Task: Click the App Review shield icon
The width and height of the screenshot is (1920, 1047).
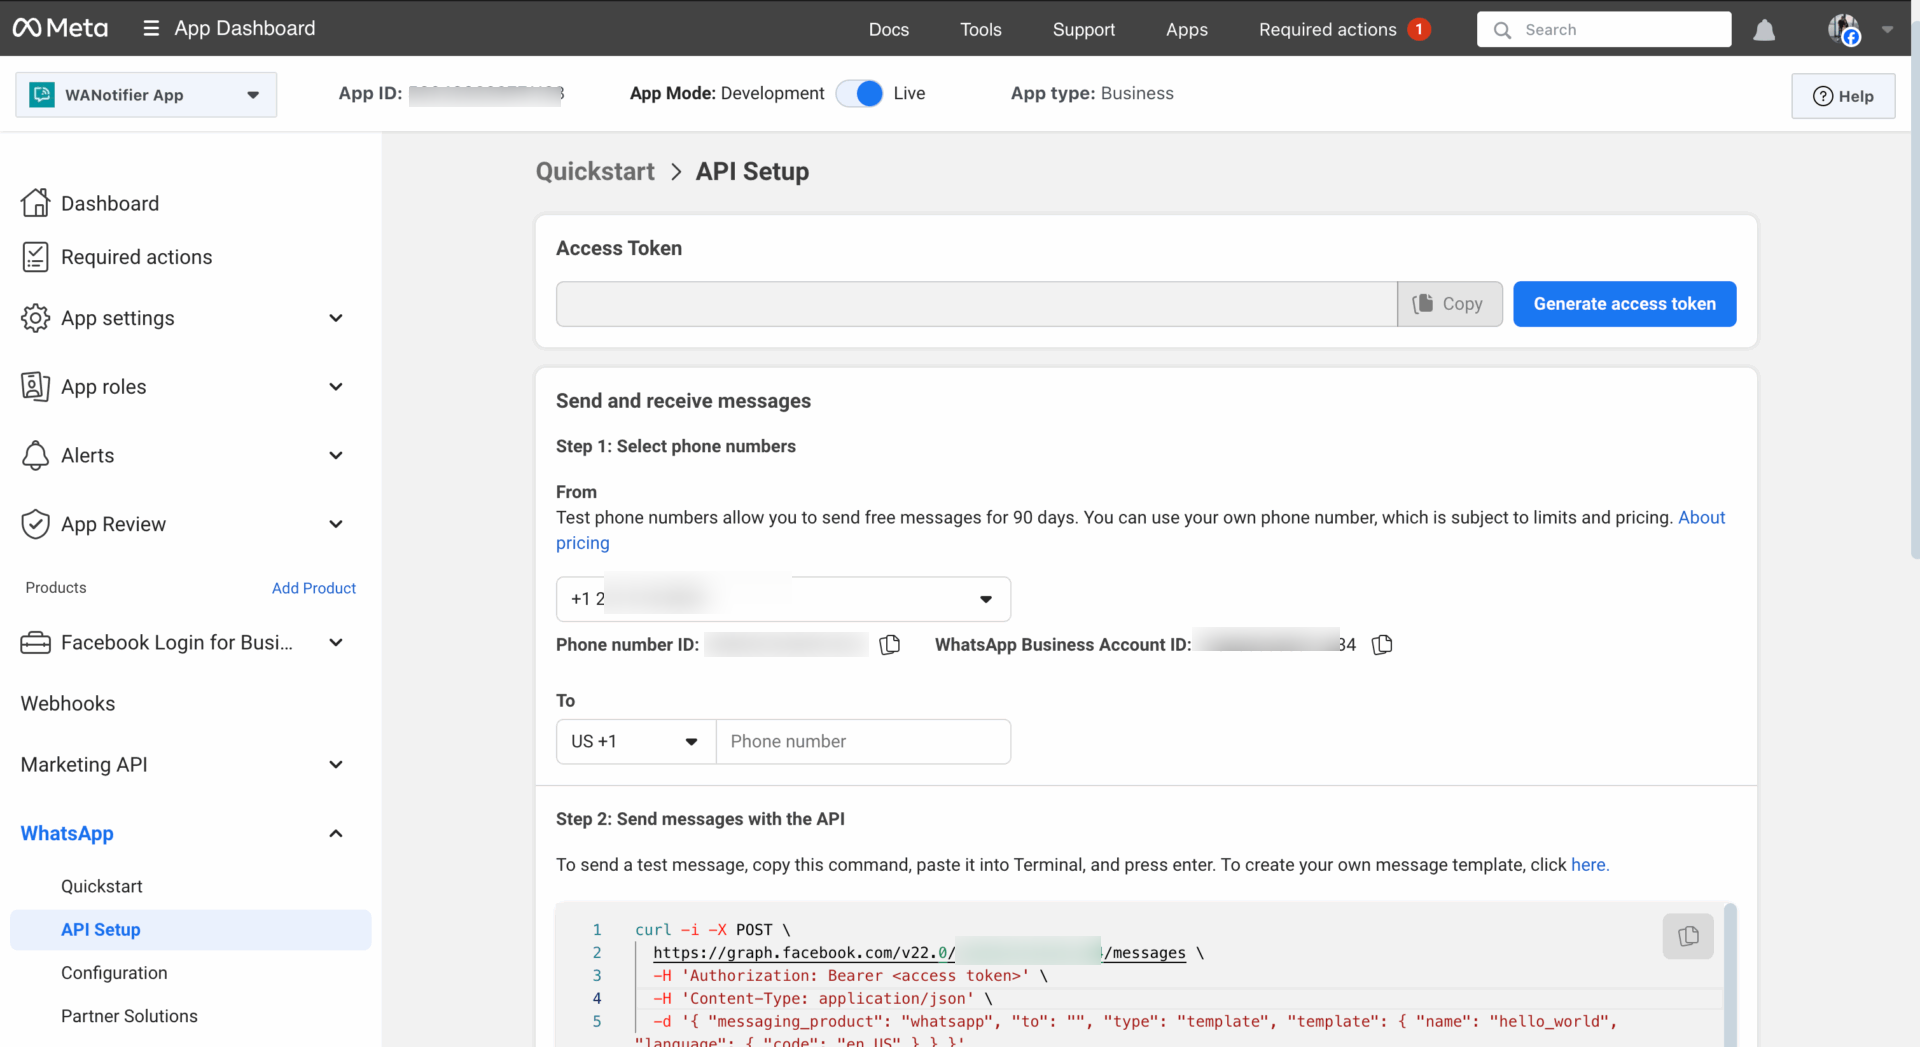Action: tap(35, 524)
